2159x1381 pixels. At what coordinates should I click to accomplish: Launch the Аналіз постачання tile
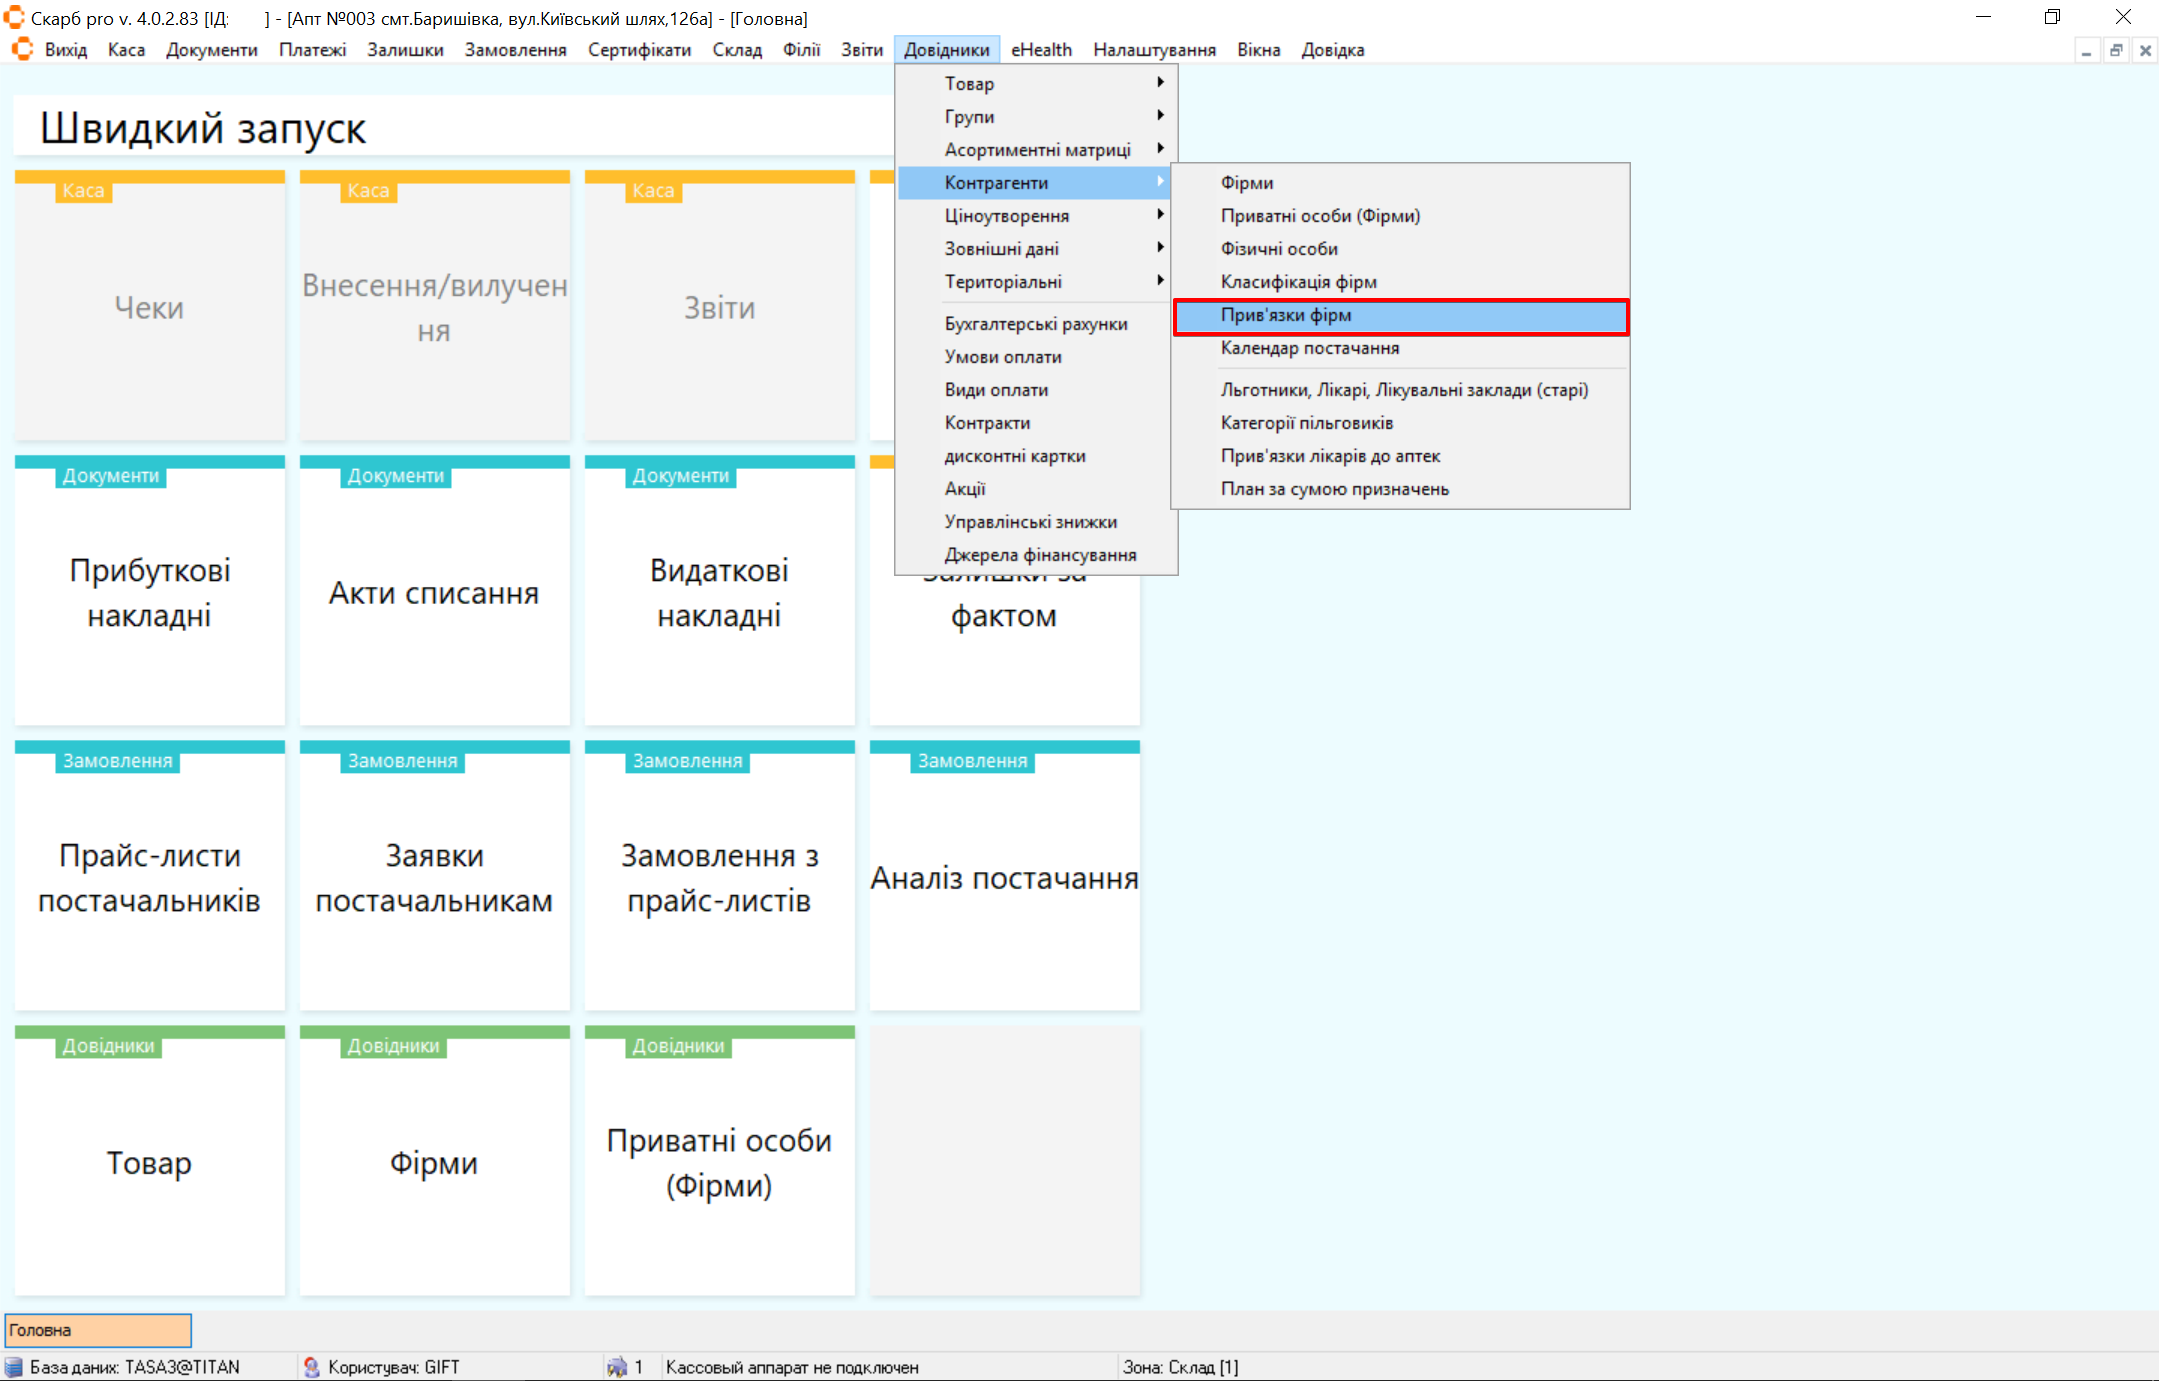coord(1004,877)
